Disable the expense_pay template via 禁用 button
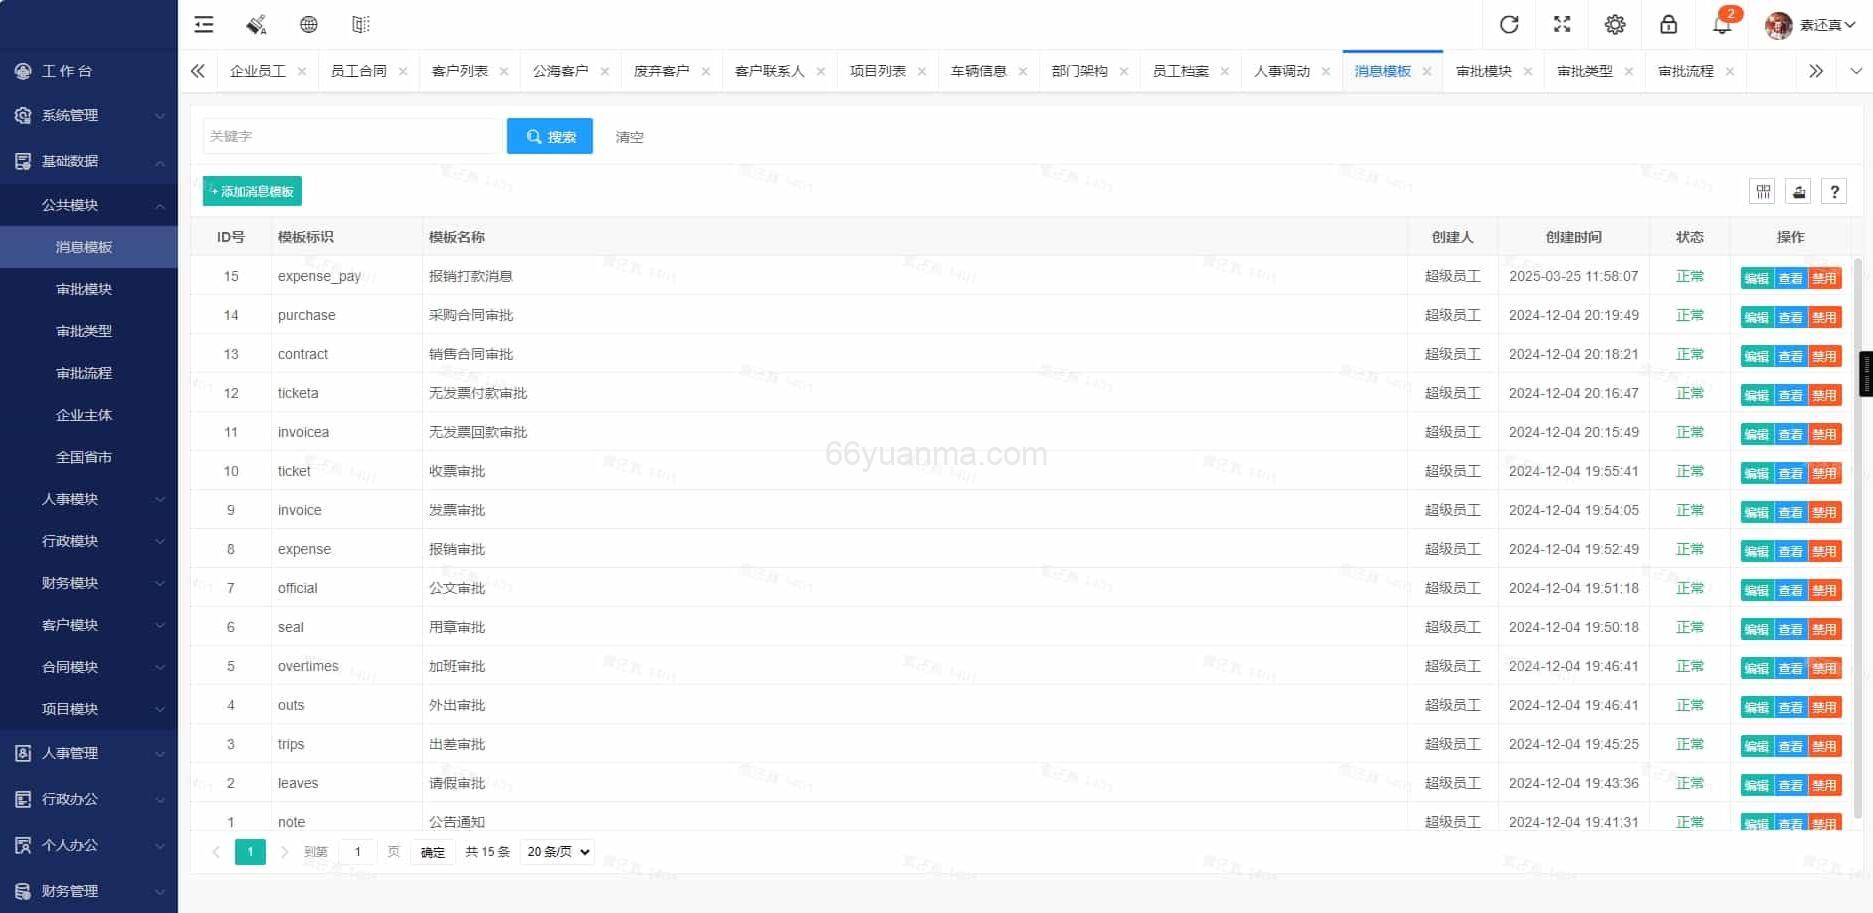This screenshot has height=913, width=1873. (x=1823, y=277)
